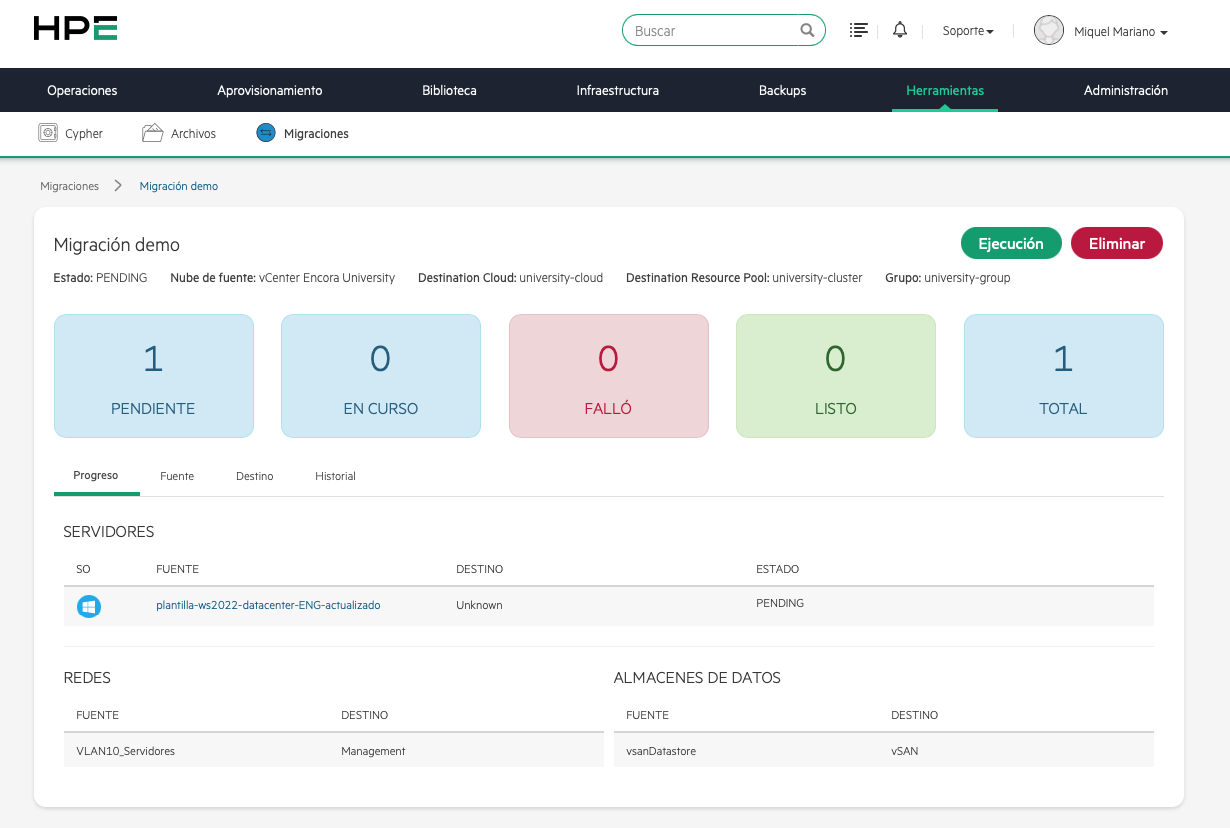Open the Backups menu
Screen dimensions: 1230x828
782,90
